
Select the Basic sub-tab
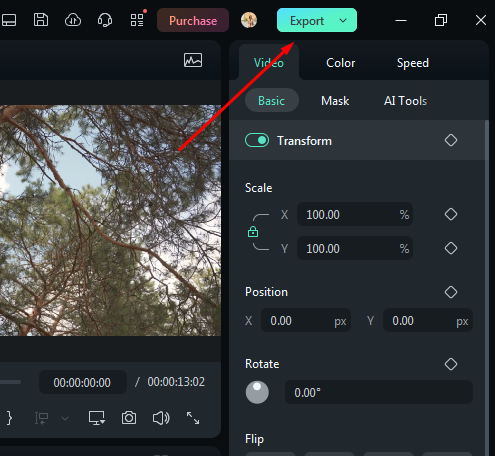pyautogui.click(x=272, y=100)
